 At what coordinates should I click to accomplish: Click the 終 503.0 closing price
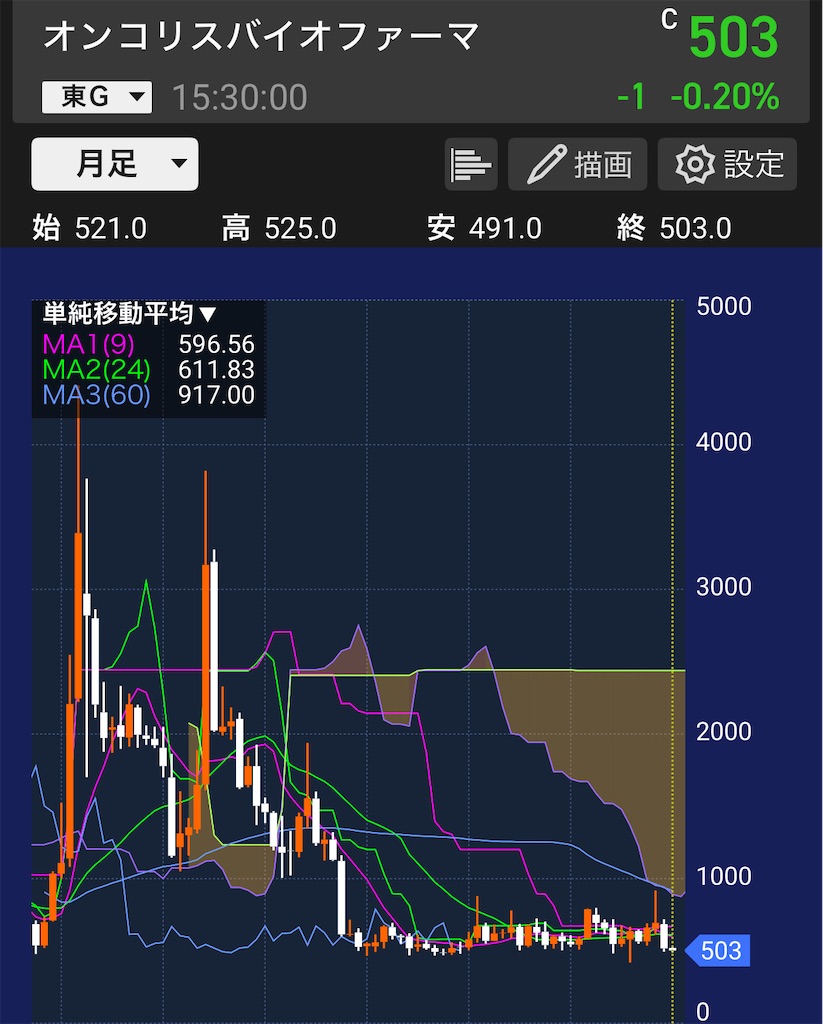coord(674,228)
